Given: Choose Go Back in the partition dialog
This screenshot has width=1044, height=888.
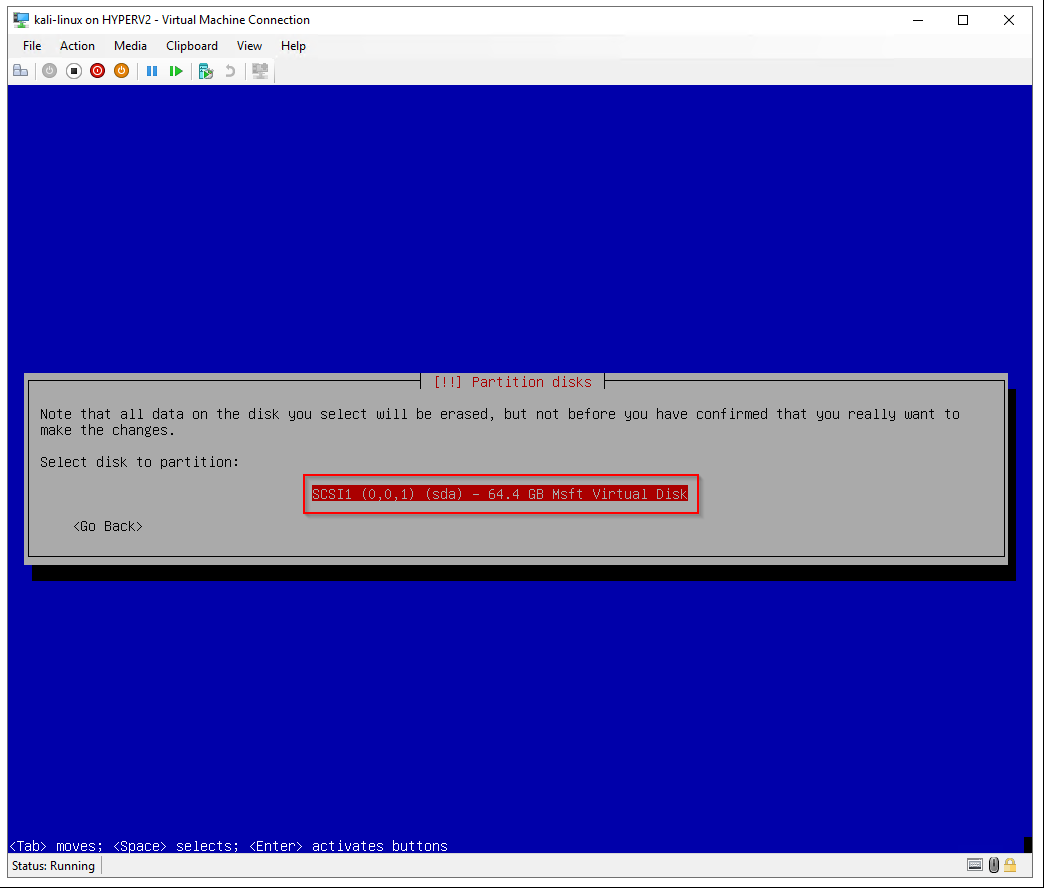Looking at the screenshot, I should pos(108,526).
